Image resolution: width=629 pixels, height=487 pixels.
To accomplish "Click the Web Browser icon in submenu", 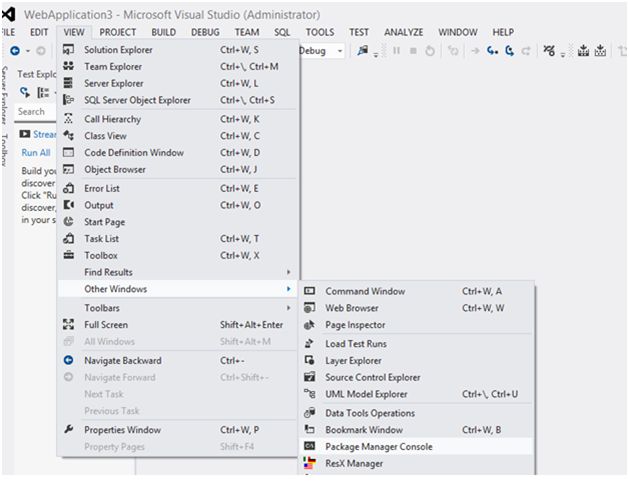I will 309,308.
